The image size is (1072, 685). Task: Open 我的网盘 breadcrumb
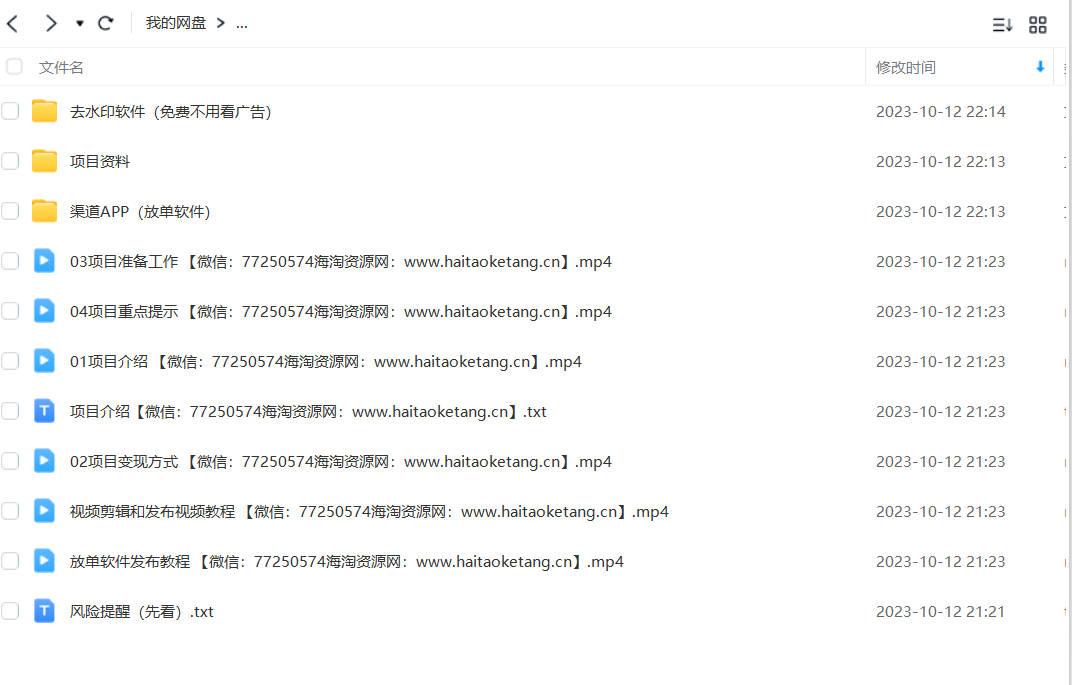(176, 23)
